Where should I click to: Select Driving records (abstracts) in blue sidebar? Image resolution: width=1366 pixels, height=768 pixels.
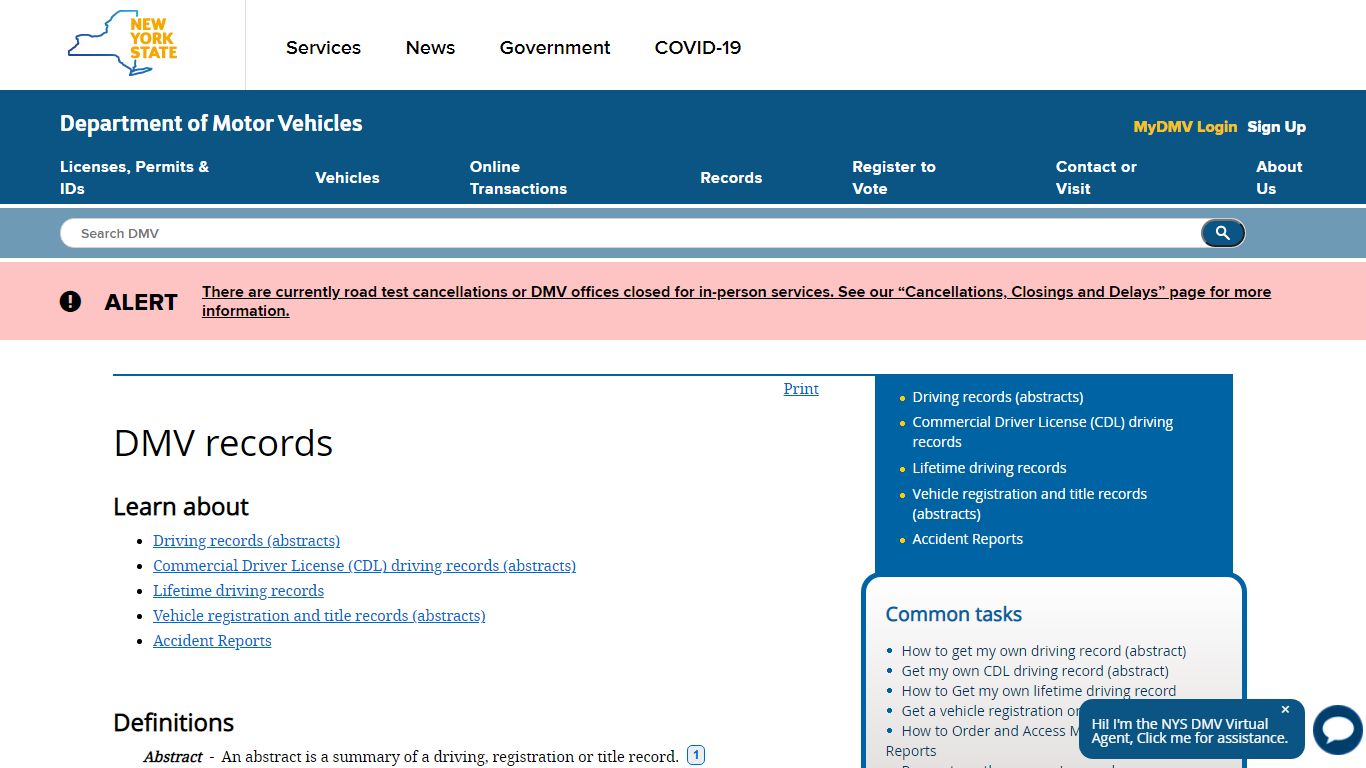coord(998,397)
